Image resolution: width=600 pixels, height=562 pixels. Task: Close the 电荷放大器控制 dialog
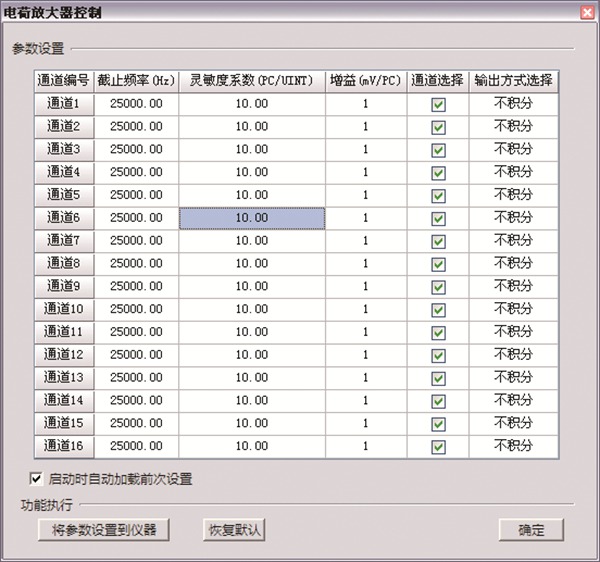(587, 11)
